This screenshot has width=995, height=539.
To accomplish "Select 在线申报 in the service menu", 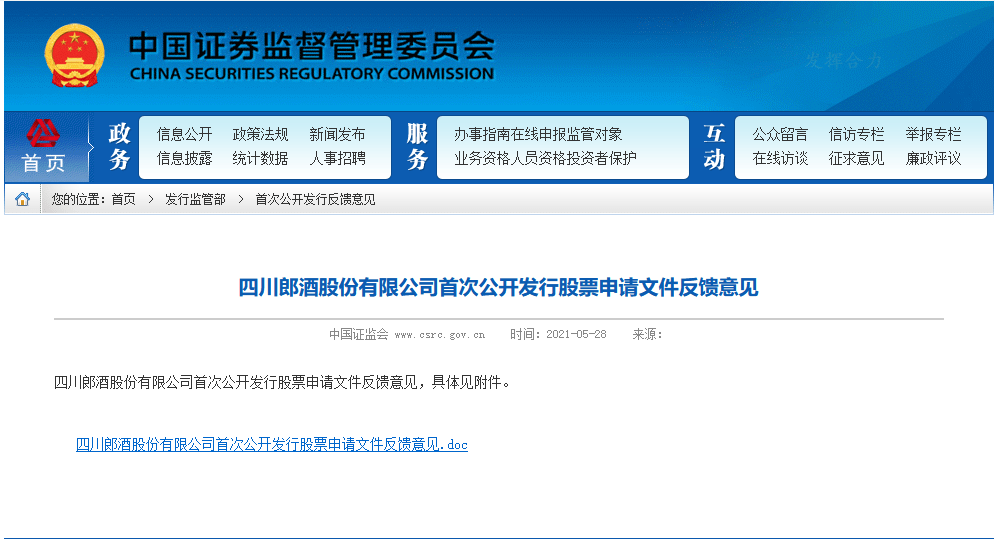I will 538,135.
